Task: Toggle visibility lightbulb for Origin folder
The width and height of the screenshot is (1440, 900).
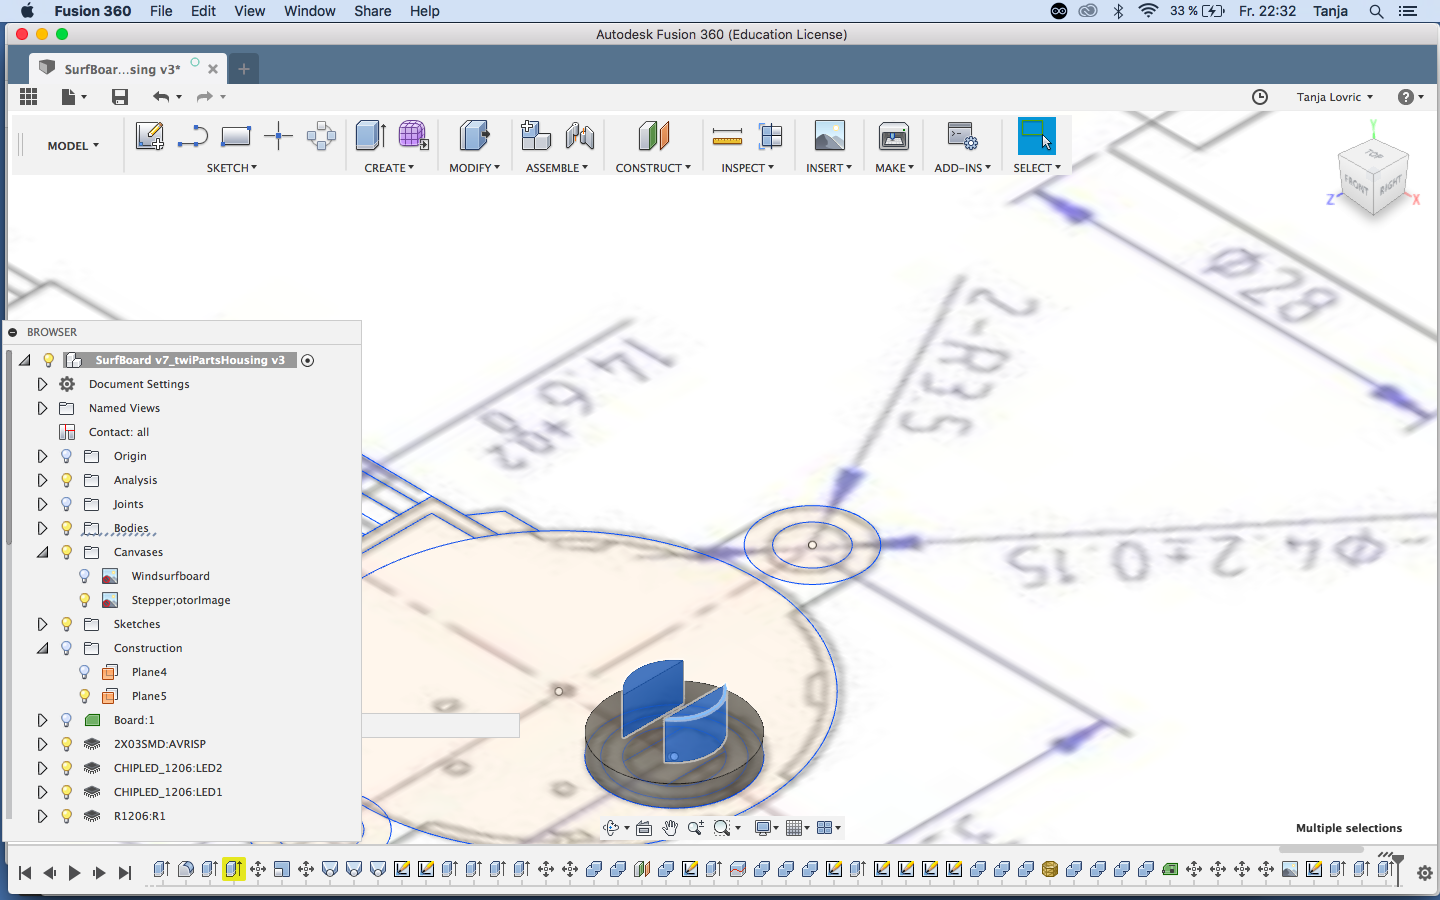Action: tap(67, 456)
